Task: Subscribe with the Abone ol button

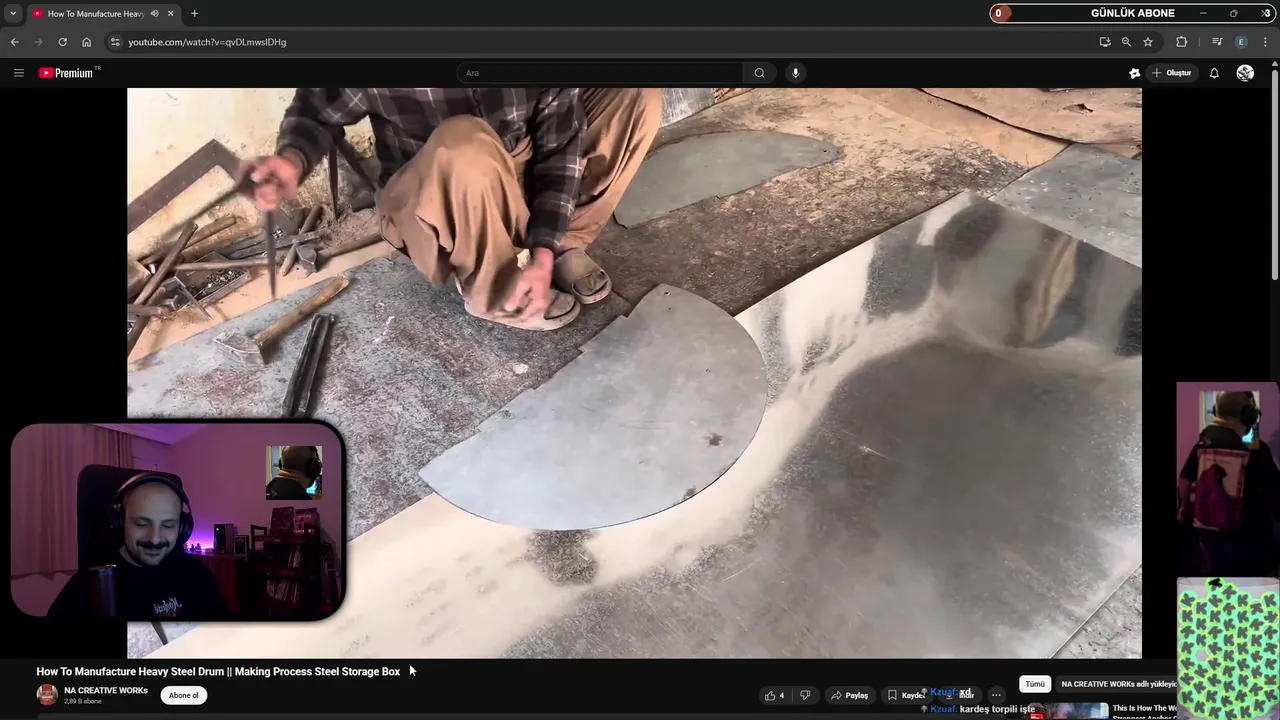Action: [184, 695]
